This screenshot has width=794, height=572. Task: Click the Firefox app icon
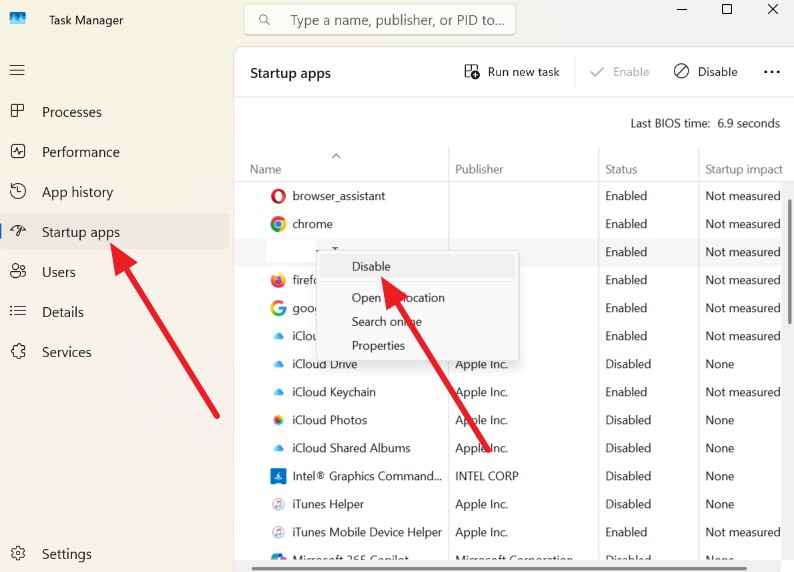(x=278, y=280)
